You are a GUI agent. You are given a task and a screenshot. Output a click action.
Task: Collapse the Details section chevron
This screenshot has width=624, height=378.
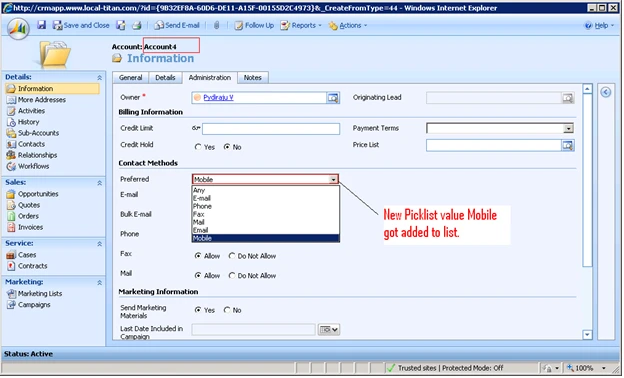(99, 78)
